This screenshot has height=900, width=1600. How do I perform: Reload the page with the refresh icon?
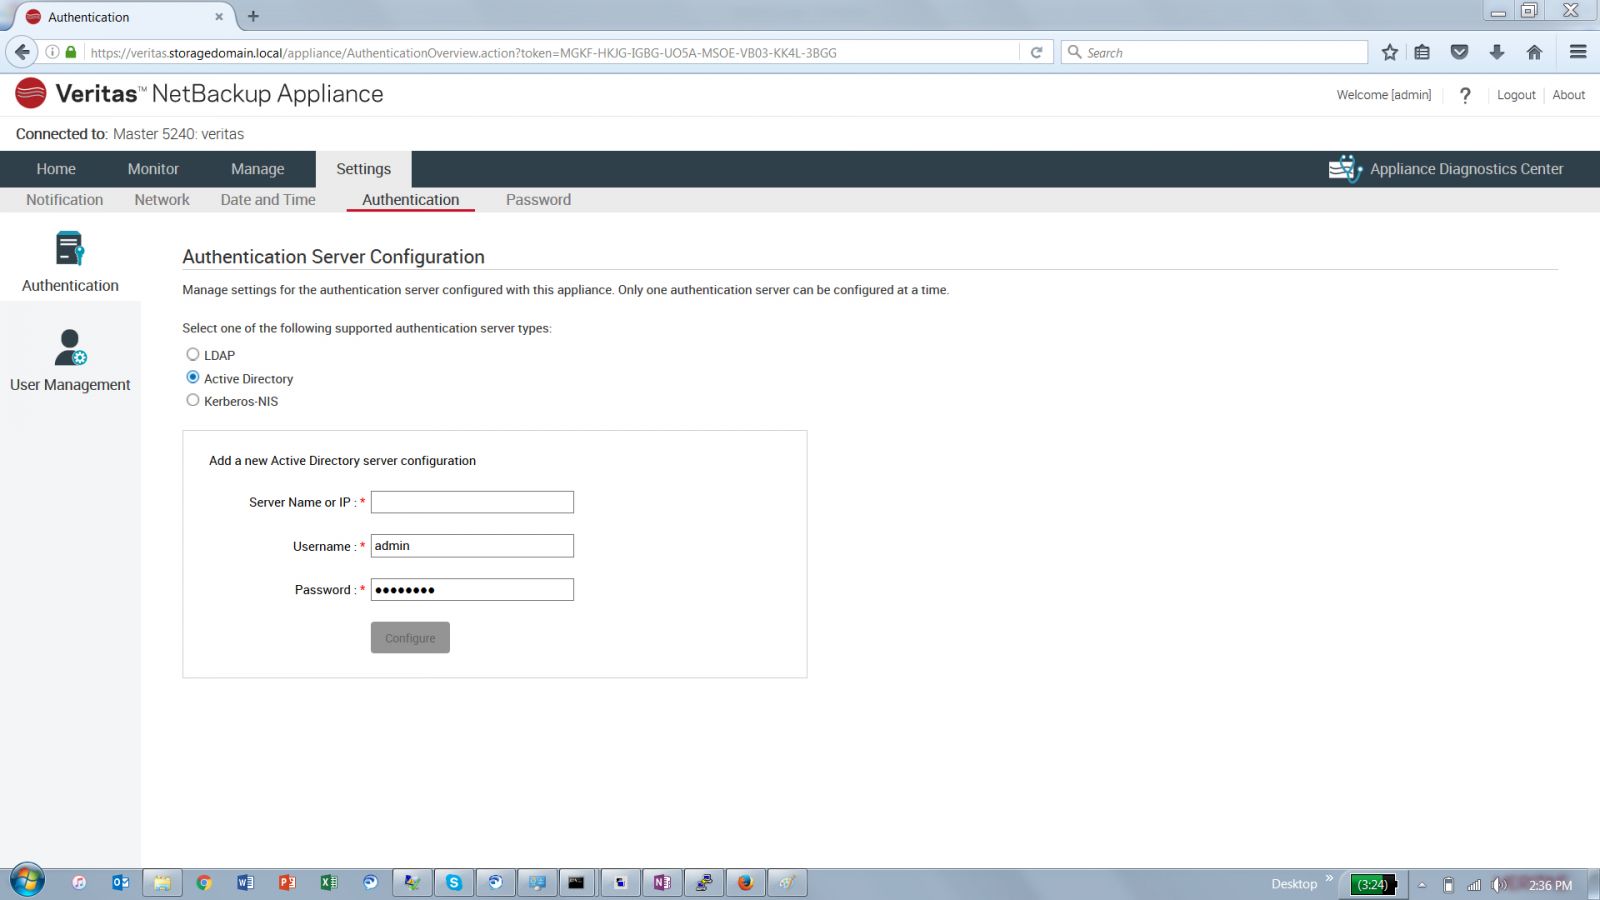pos(1037,52)
